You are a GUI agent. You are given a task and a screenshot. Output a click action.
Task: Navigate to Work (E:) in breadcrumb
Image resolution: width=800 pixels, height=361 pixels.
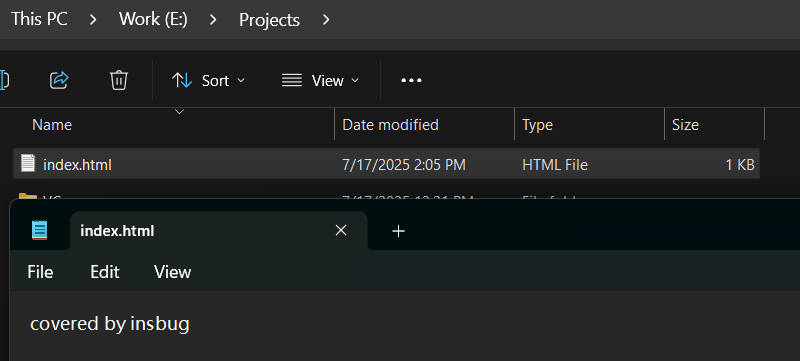pos(154,20)
